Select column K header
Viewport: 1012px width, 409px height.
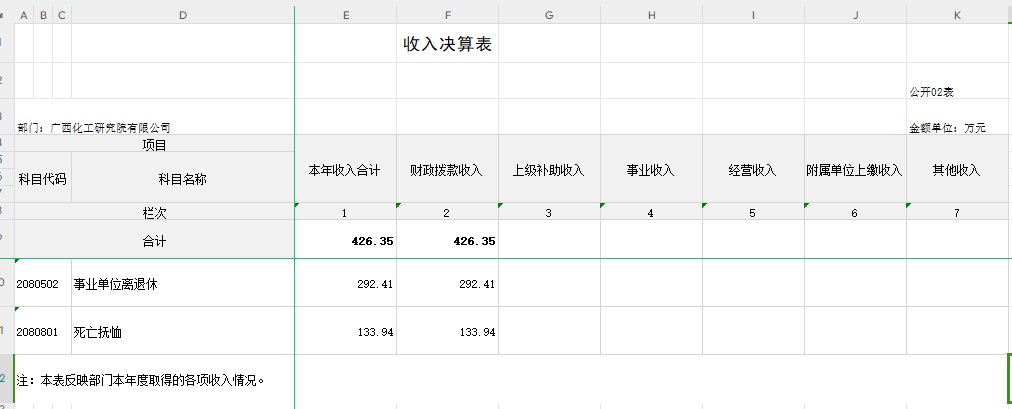[x=957, y=15]
